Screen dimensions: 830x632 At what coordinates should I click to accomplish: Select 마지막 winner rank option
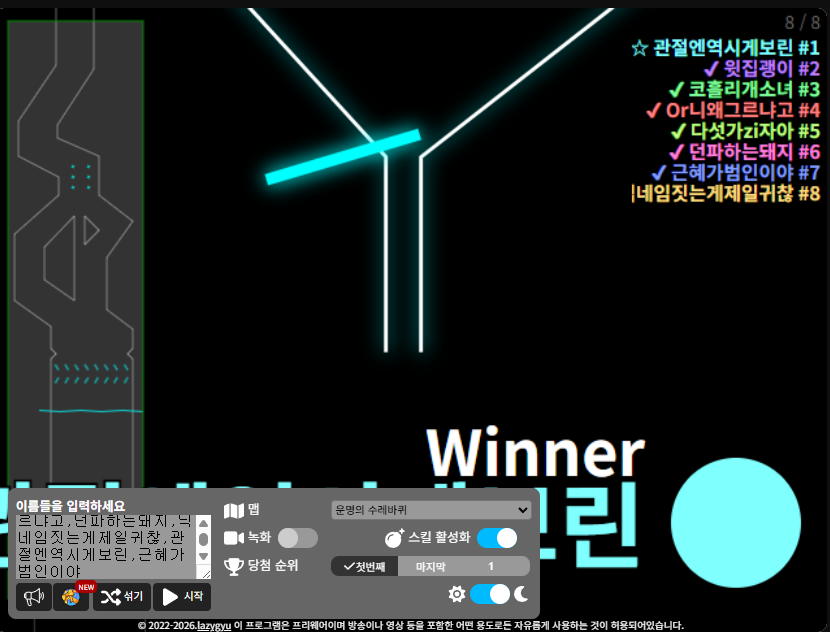click(430, 566)
